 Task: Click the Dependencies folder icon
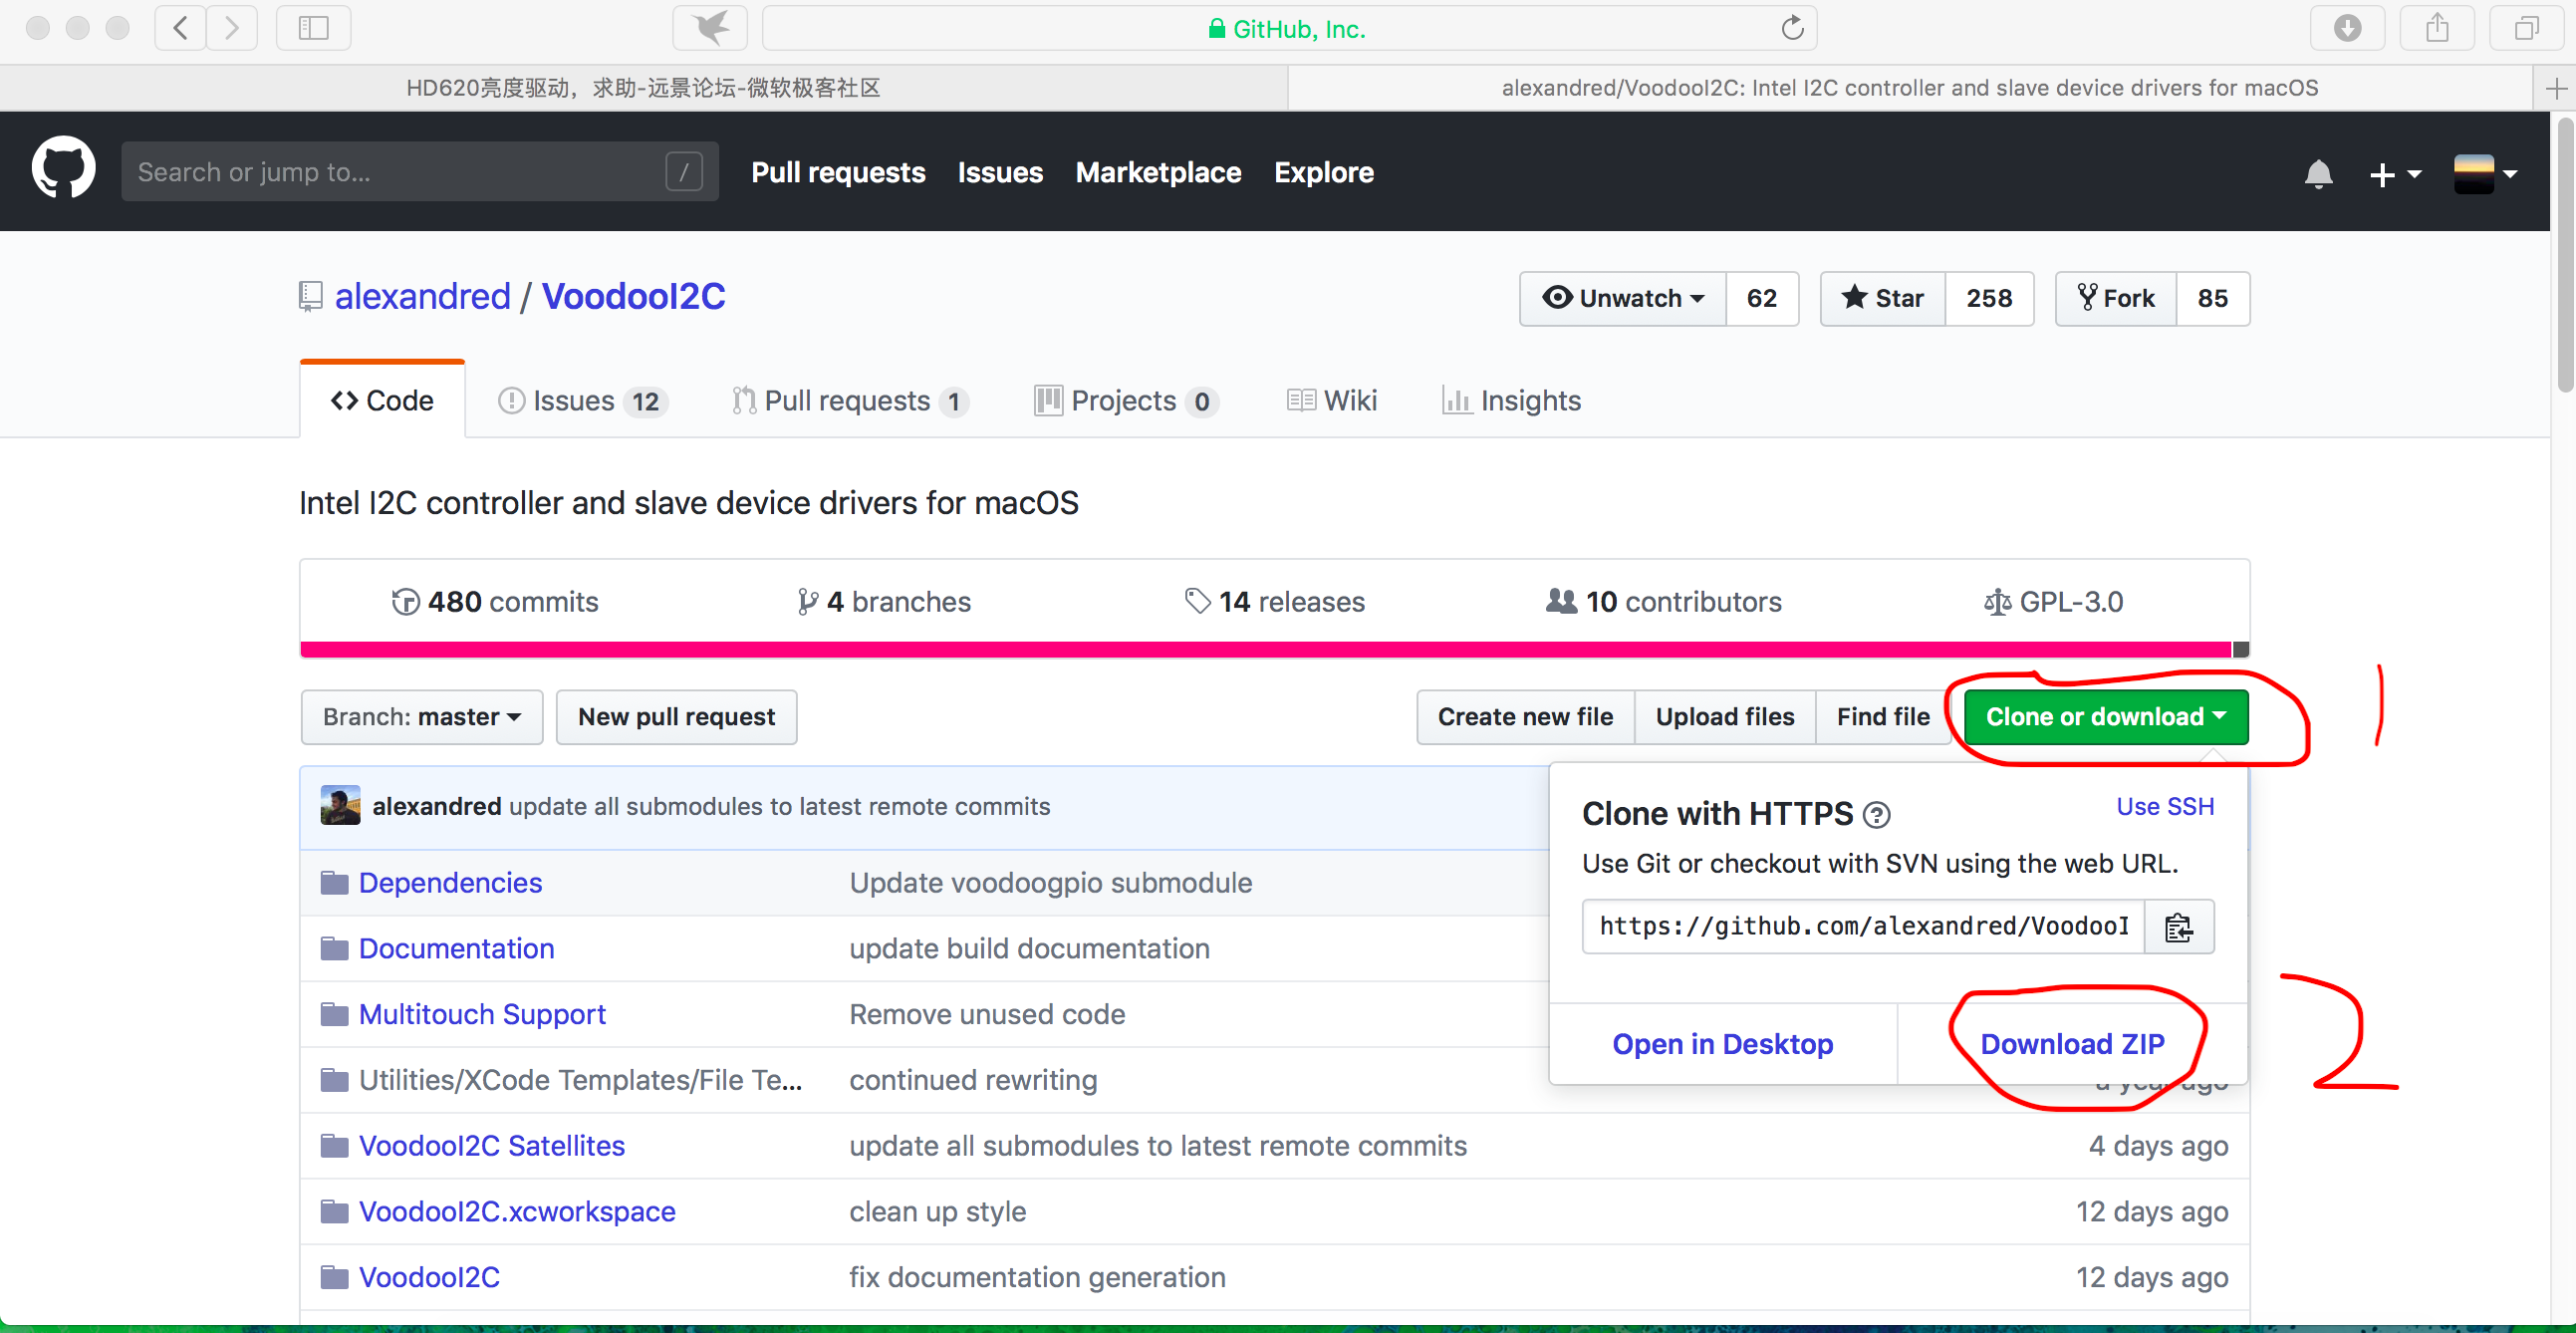point(334,883)
